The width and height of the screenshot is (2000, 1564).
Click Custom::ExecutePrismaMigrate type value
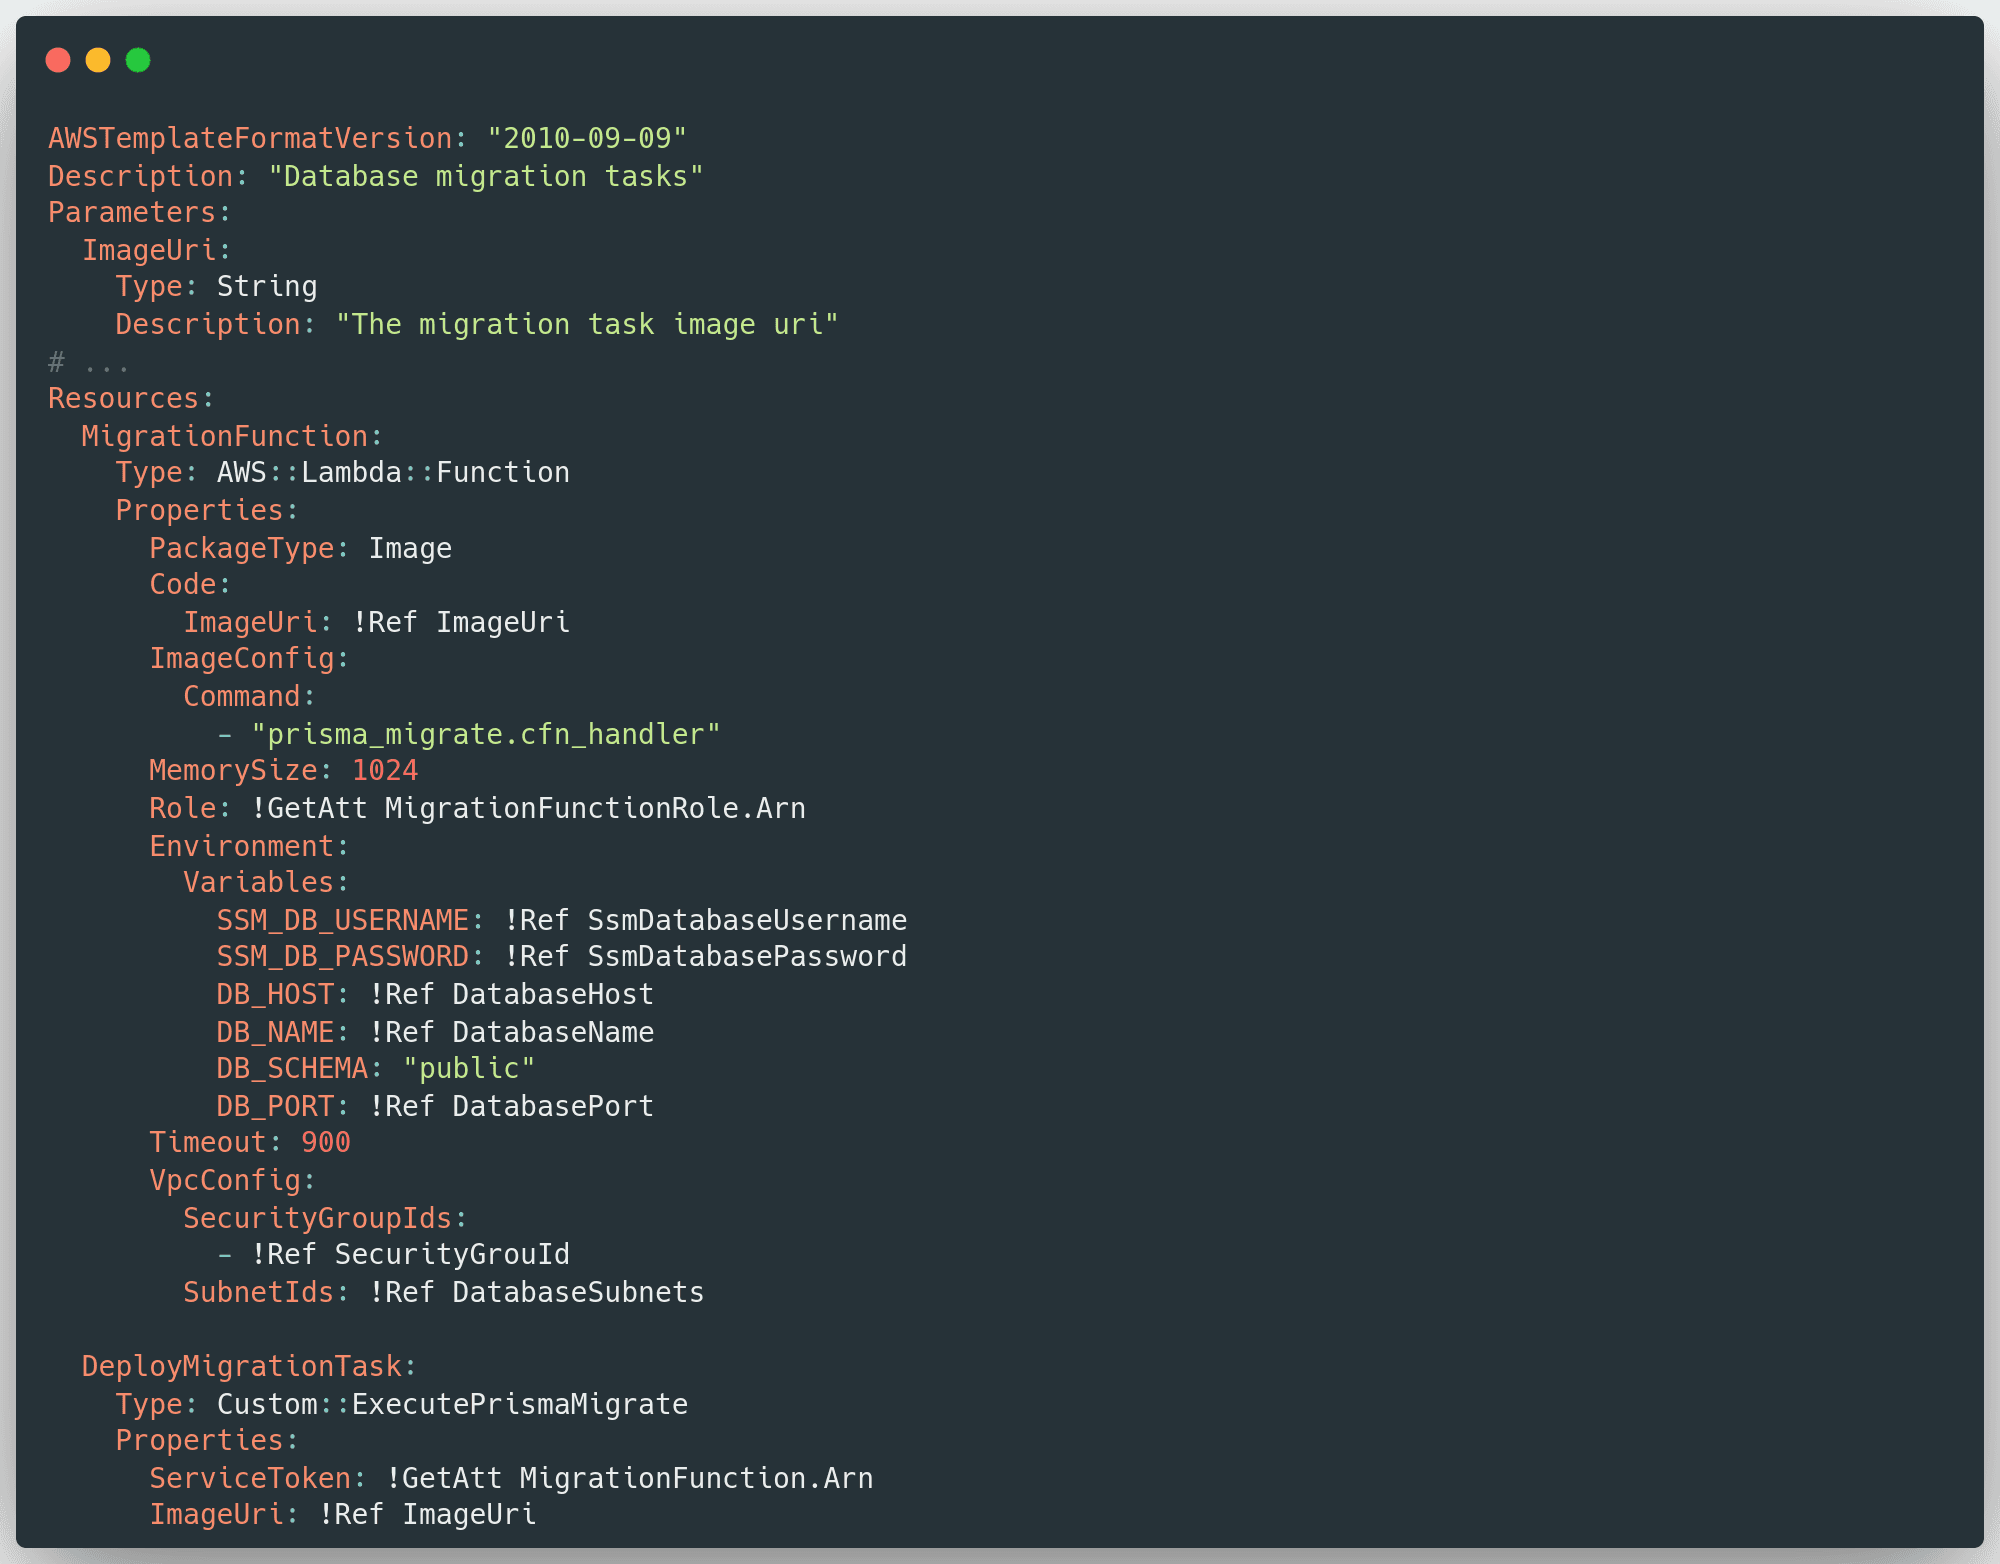(x=452, y=1404)
